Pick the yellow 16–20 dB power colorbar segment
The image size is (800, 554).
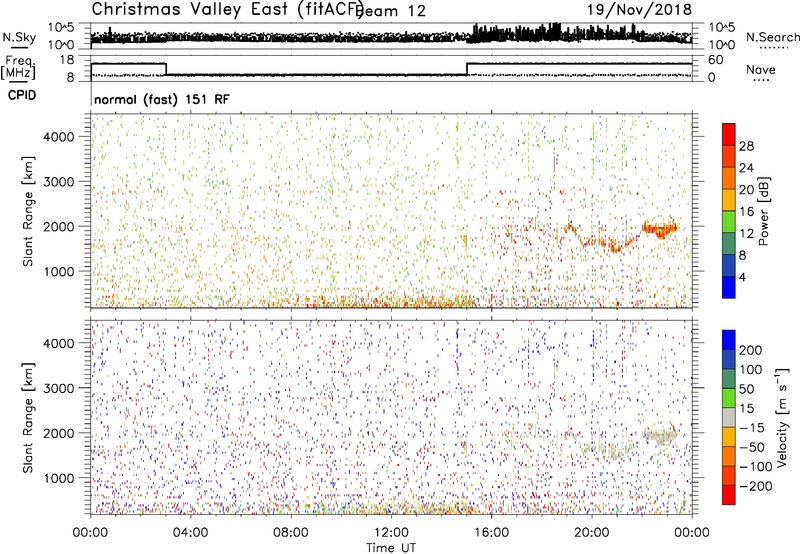(729, 200)
